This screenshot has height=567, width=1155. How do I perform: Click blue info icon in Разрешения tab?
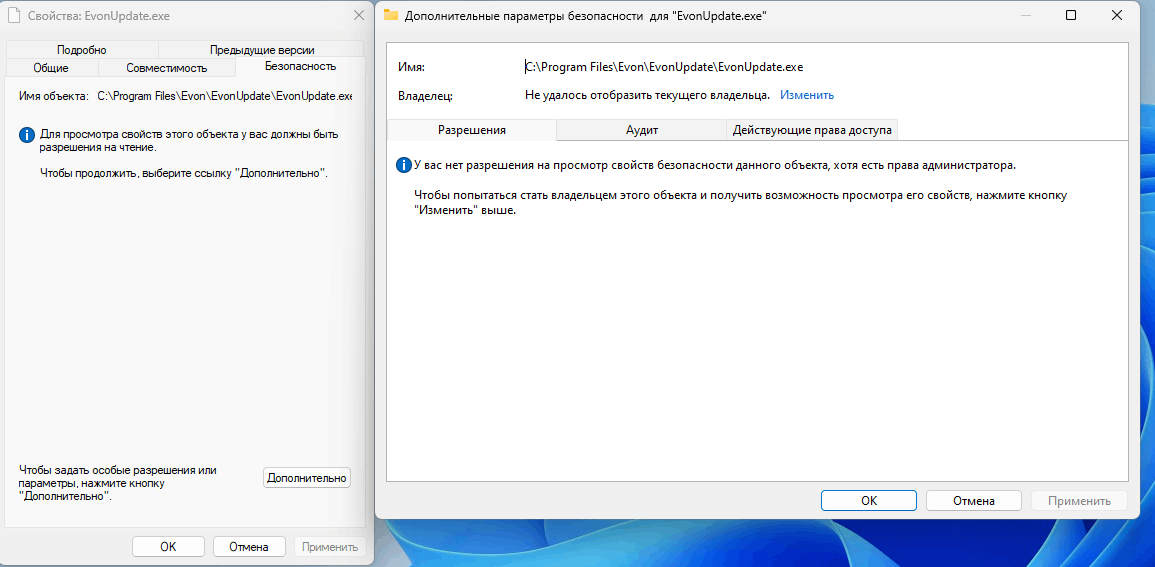[404, 165]
